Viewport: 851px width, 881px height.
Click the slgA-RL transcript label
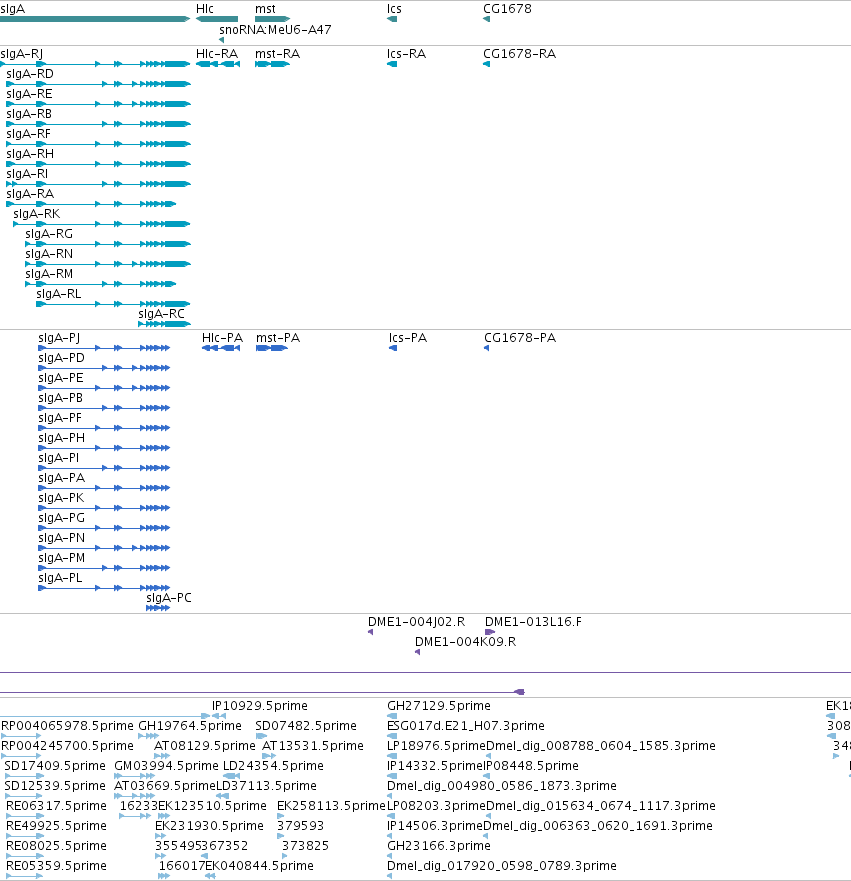(x=59, y=294)
